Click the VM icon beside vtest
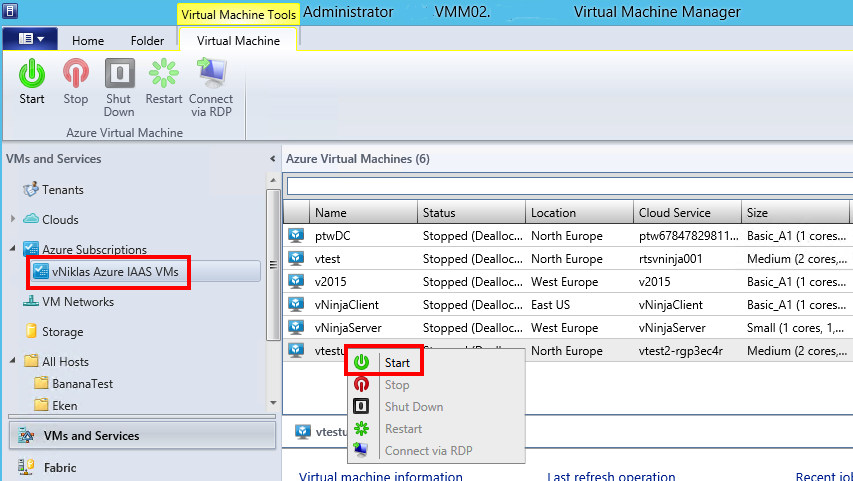This screenshot has width=853, height=481. click(296, 258)
